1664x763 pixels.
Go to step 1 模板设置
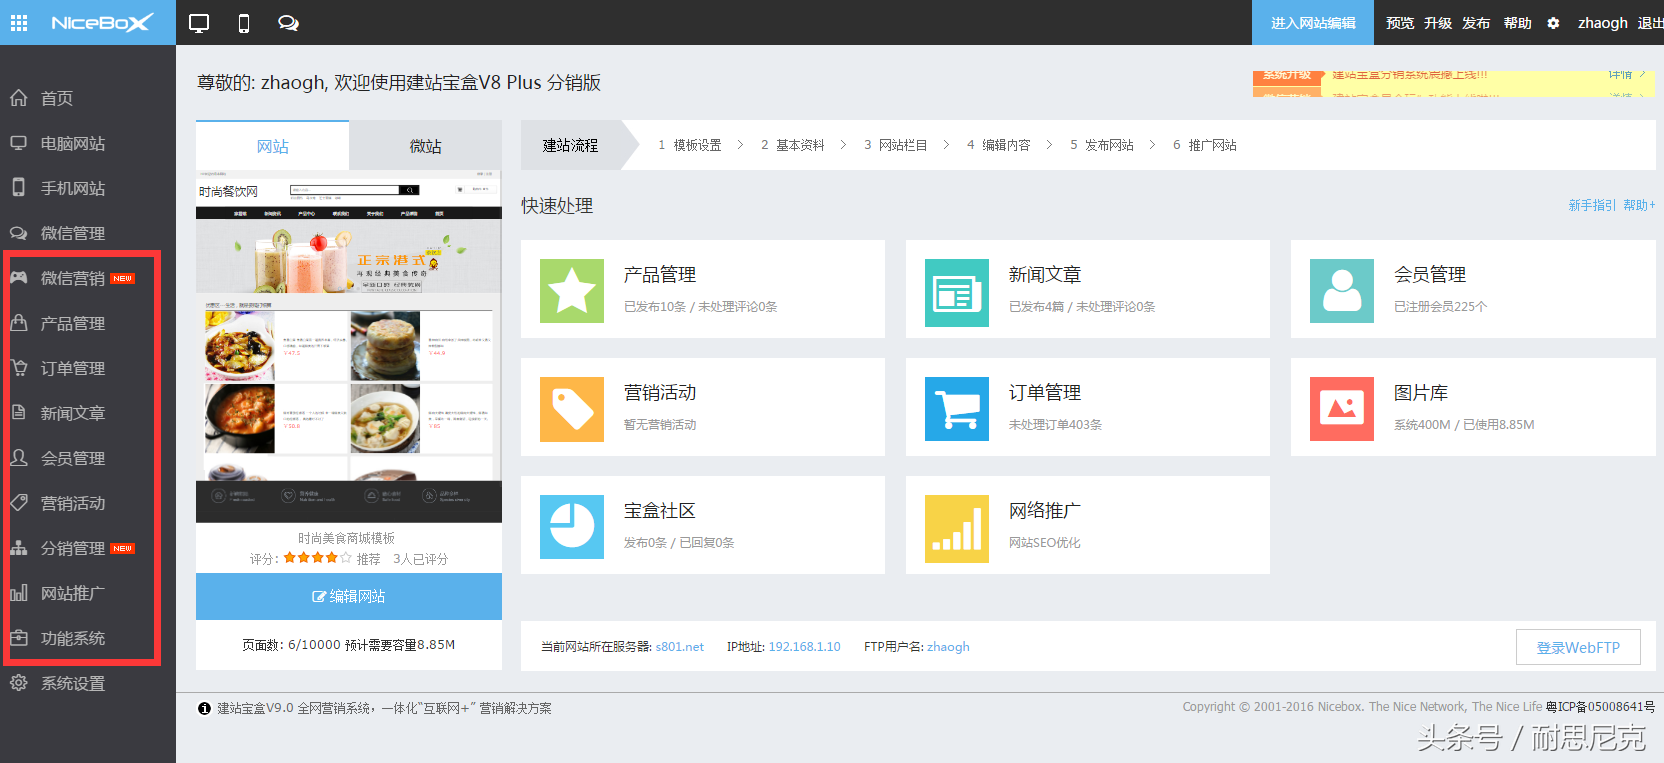690,145
